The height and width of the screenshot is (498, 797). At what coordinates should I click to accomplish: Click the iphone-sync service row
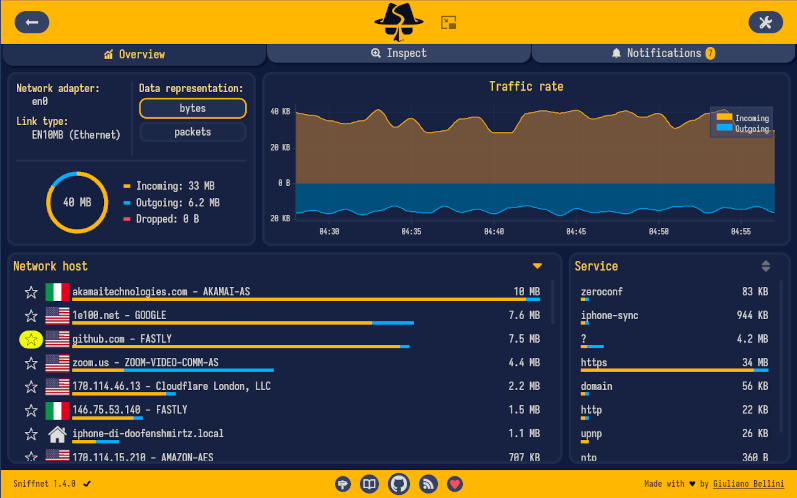675,316
